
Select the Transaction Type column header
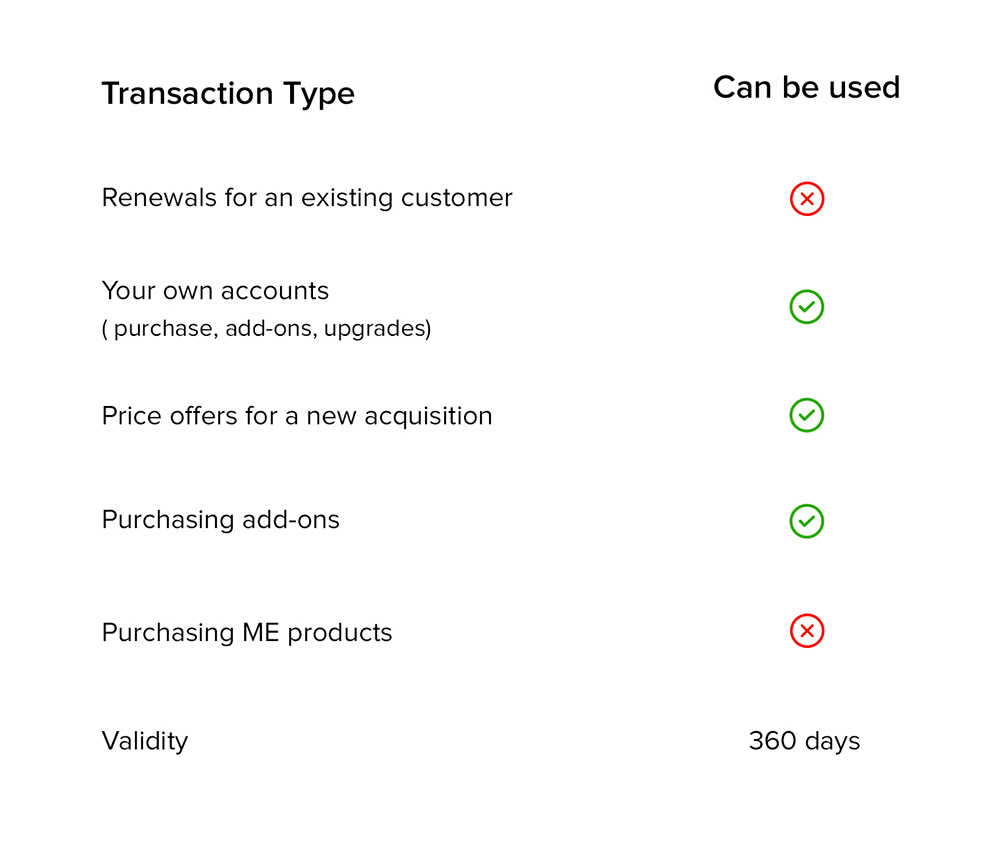pos(228,94)
